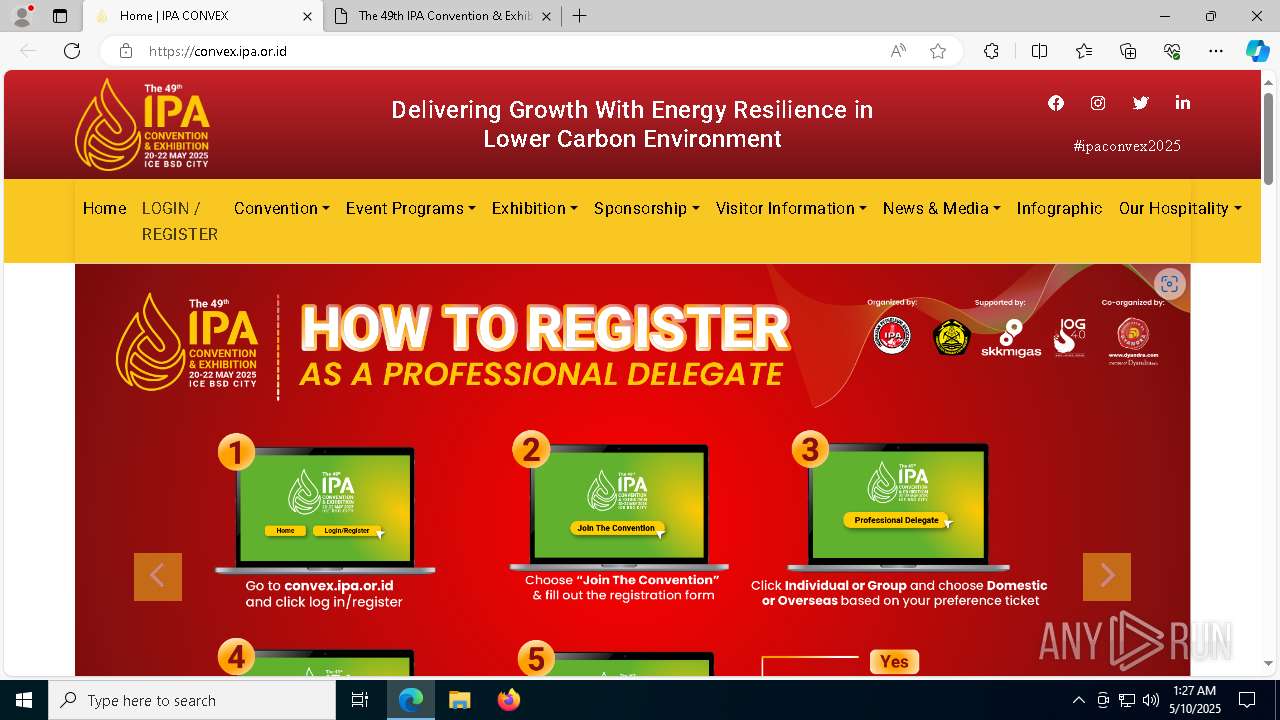Expand the Convention dropdown menu
This screenshot has height=720, width=1280.
click(x=282, y=208)
